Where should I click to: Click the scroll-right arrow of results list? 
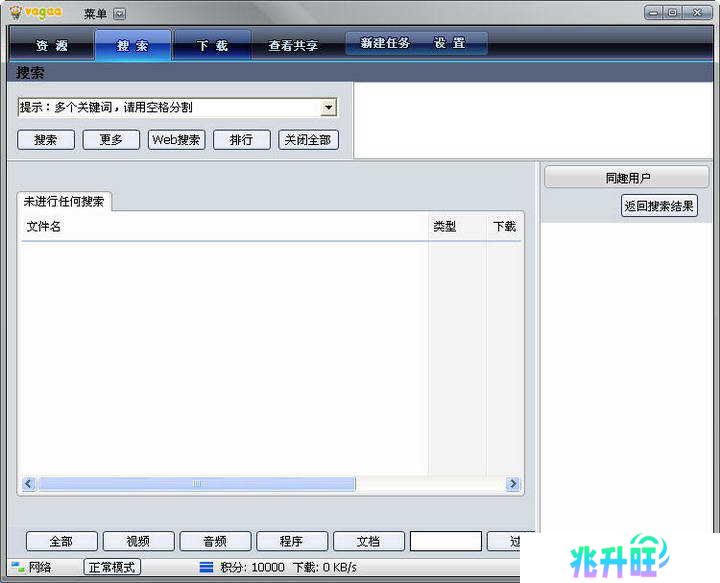tap(513, 484)
